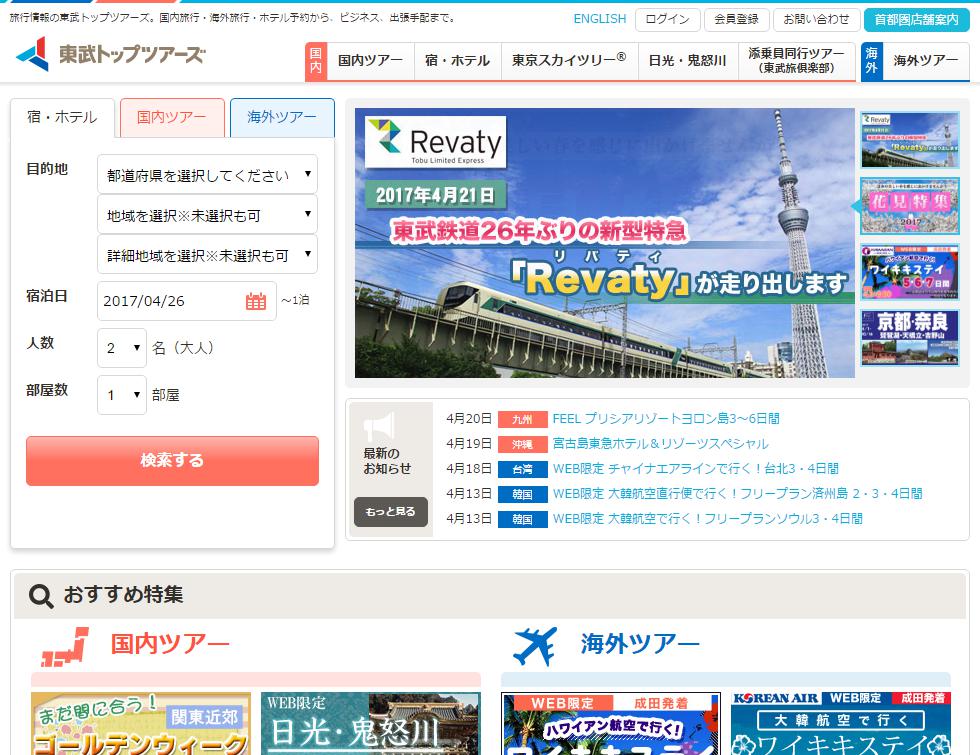Click the 韓国 tag beside the ソウル news item
The height and width of the screenshot is (755, 980).
click(x=522, y=519)
